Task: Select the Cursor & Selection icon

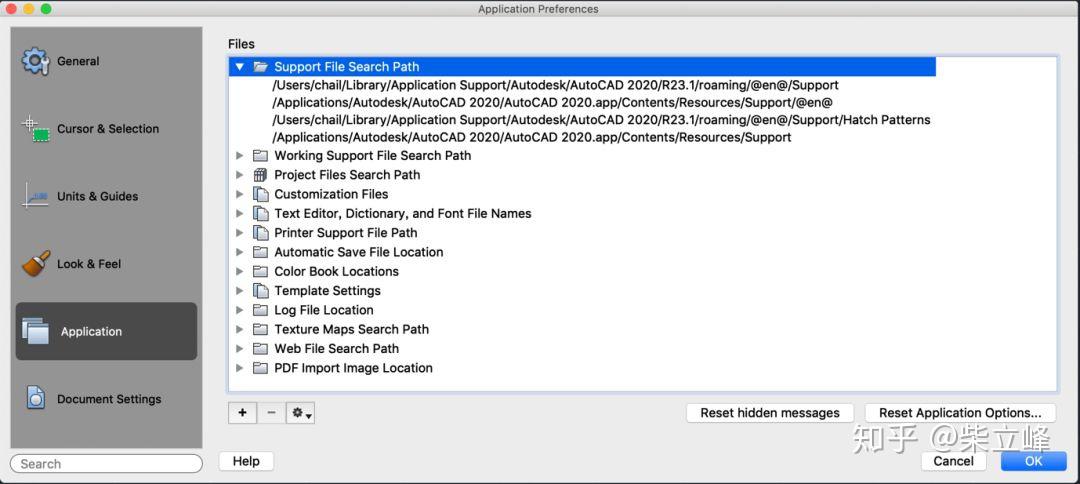Action: tap(35, 129)
